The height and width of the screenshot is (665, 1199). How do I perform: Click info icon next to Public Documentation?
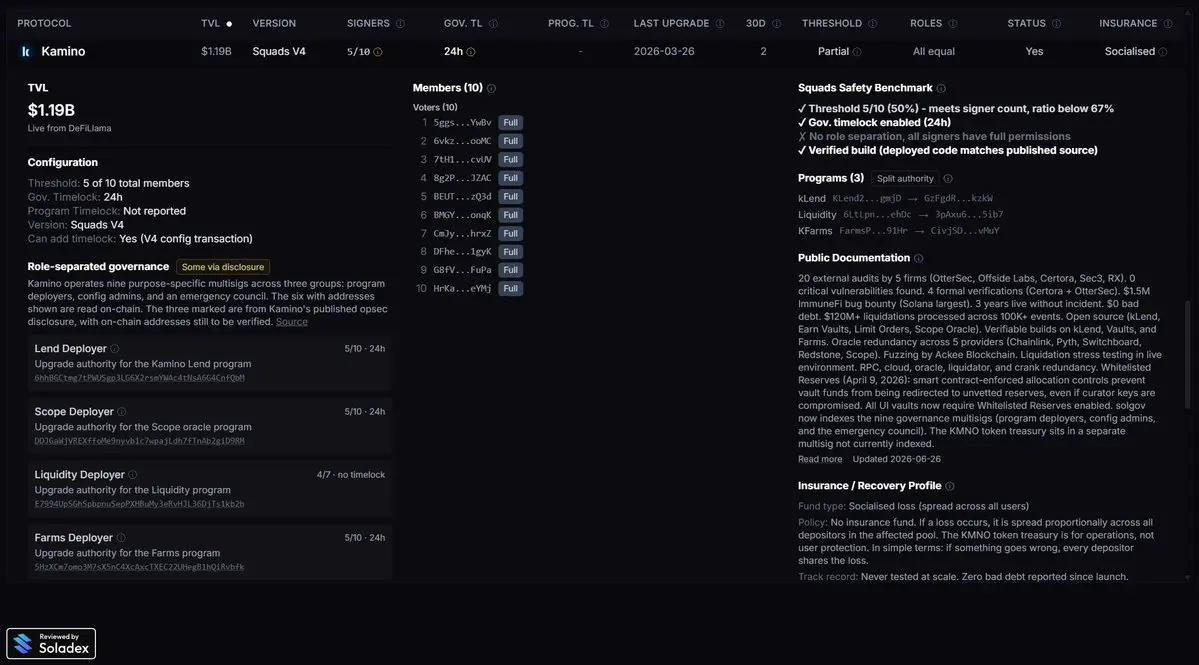(x=918, y=258)
